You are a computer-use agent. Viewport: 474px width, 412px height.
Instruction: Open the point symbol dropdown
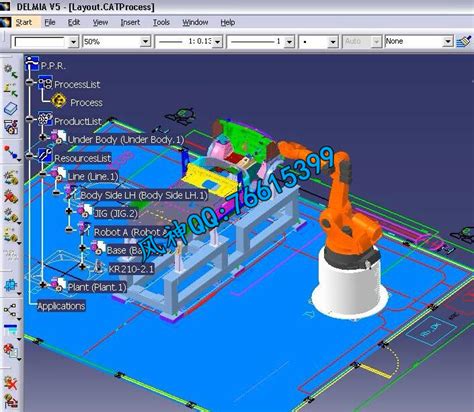pos(333,42)
